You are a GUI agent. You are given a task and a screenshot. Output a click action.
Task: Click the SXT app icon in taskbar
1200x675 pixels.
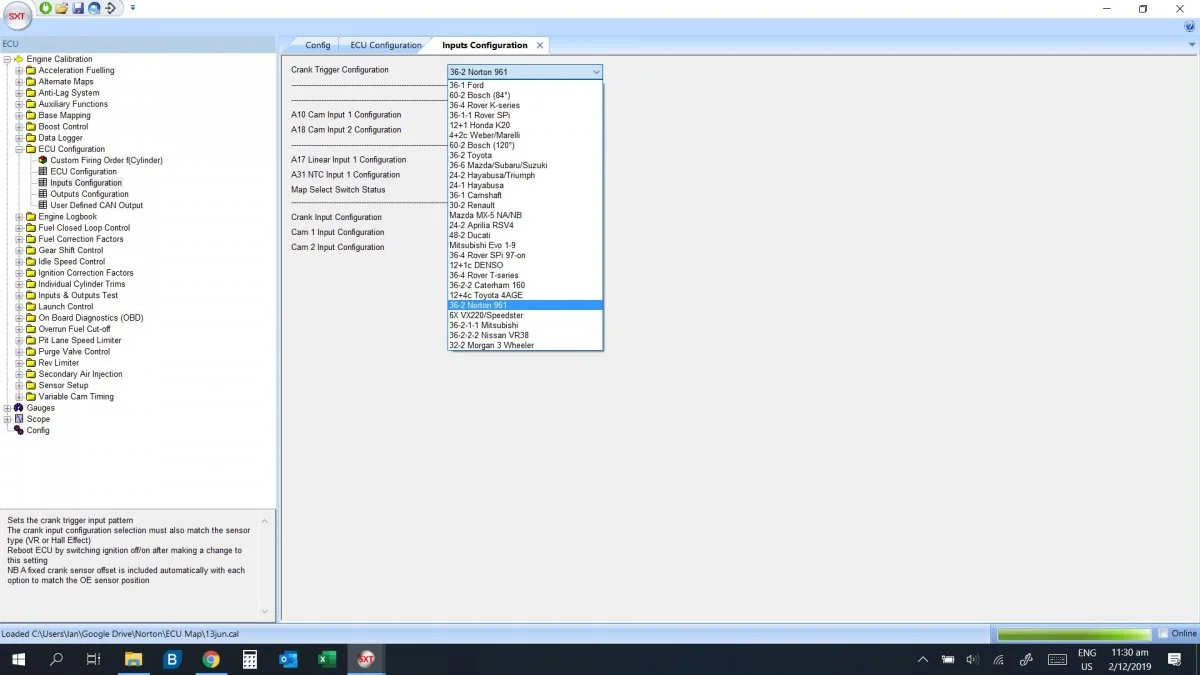(x=366, y=659)
